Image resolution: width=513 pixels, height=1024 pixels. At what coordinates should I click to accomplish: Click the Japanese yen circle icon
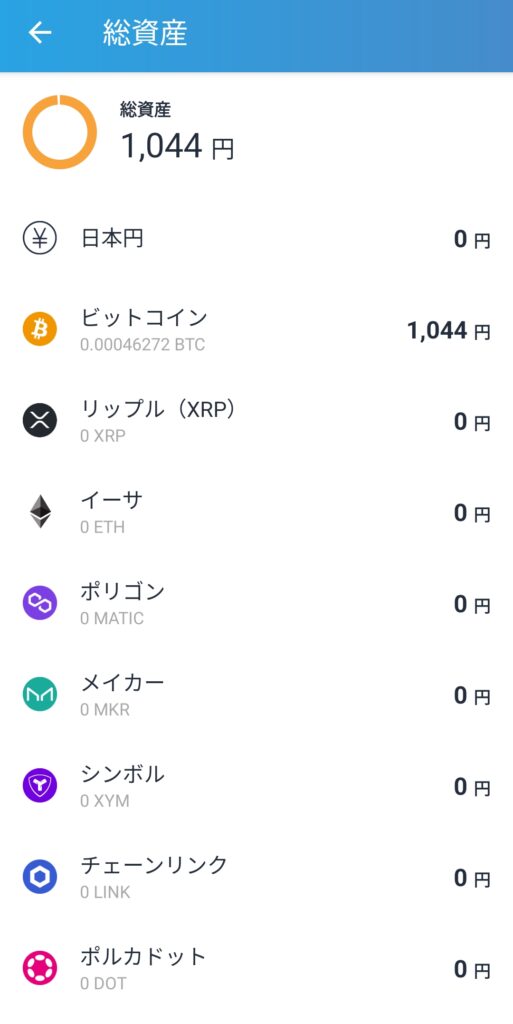point(40,238)
